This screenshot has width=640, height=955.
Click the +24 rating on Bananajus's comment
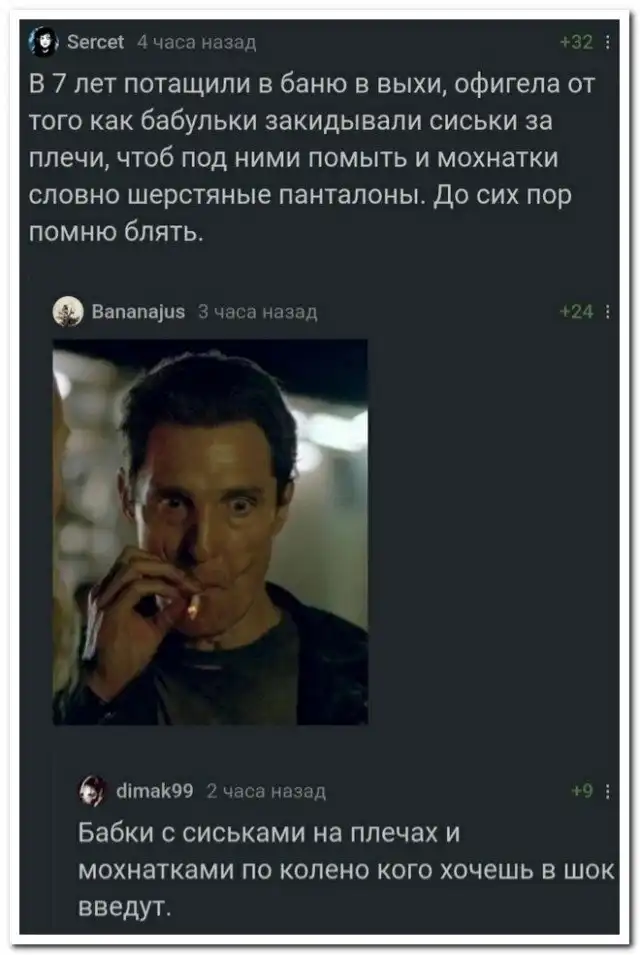[x=577, y=312]
